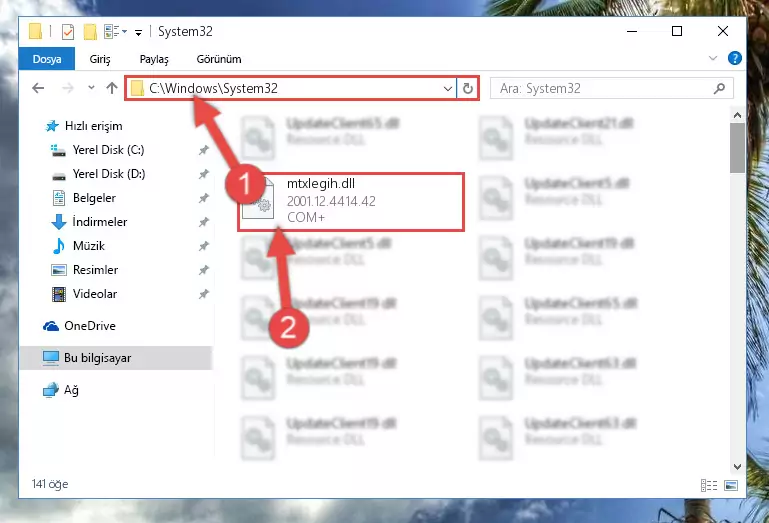Viewport: 769px width, 523px height.
Task: Open the recent locations dropdown arrow
Action: [91, 88]
